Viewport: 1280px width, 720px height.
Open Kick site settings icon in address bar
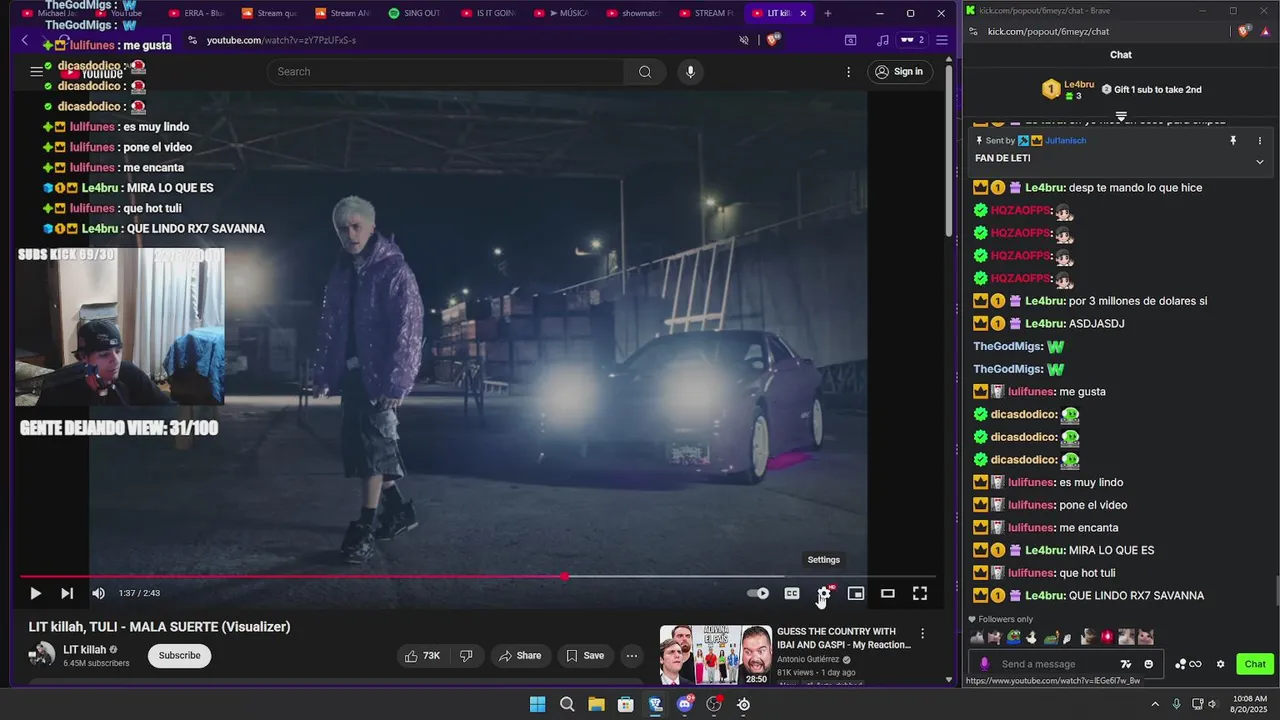[x=973, y=31]
